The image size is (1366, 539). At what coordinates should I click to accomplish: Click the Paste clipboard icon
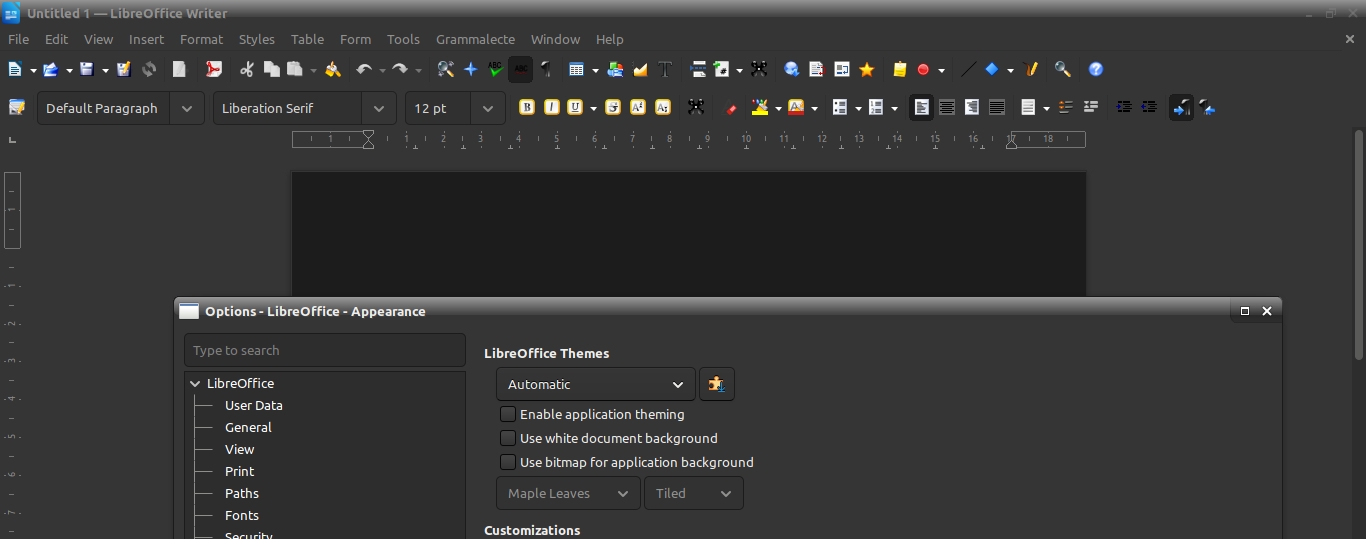[295, 70]
